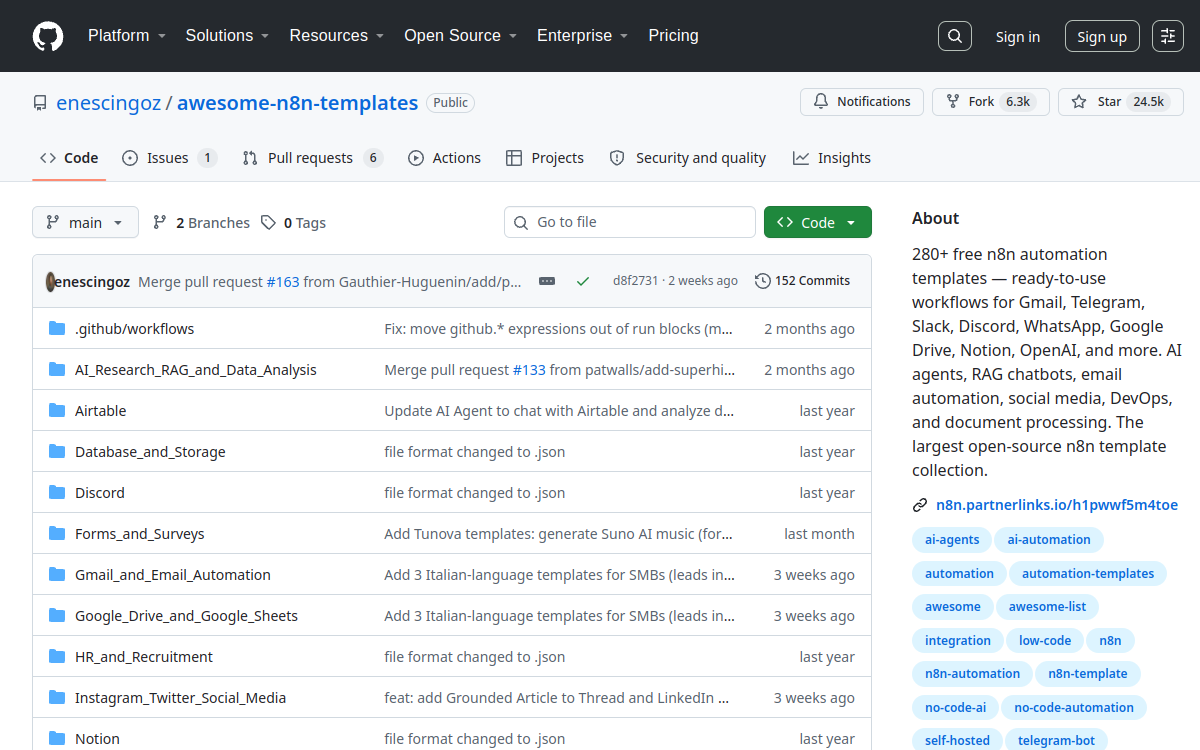Select the ai-agents topic tag

pos(952,540)
